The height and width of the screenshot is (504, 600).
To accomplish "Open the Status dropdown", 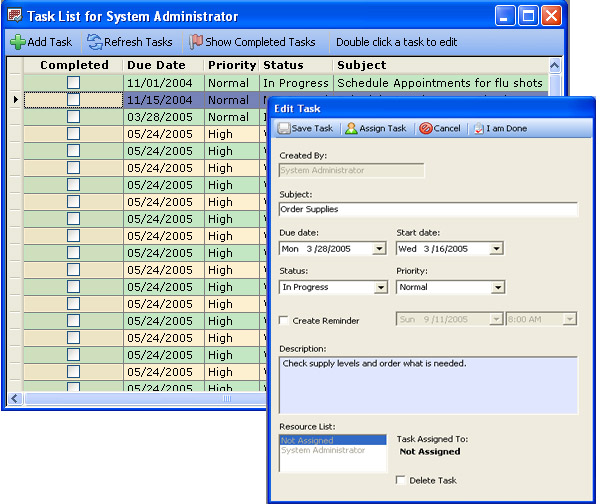I will click(380, 288).
